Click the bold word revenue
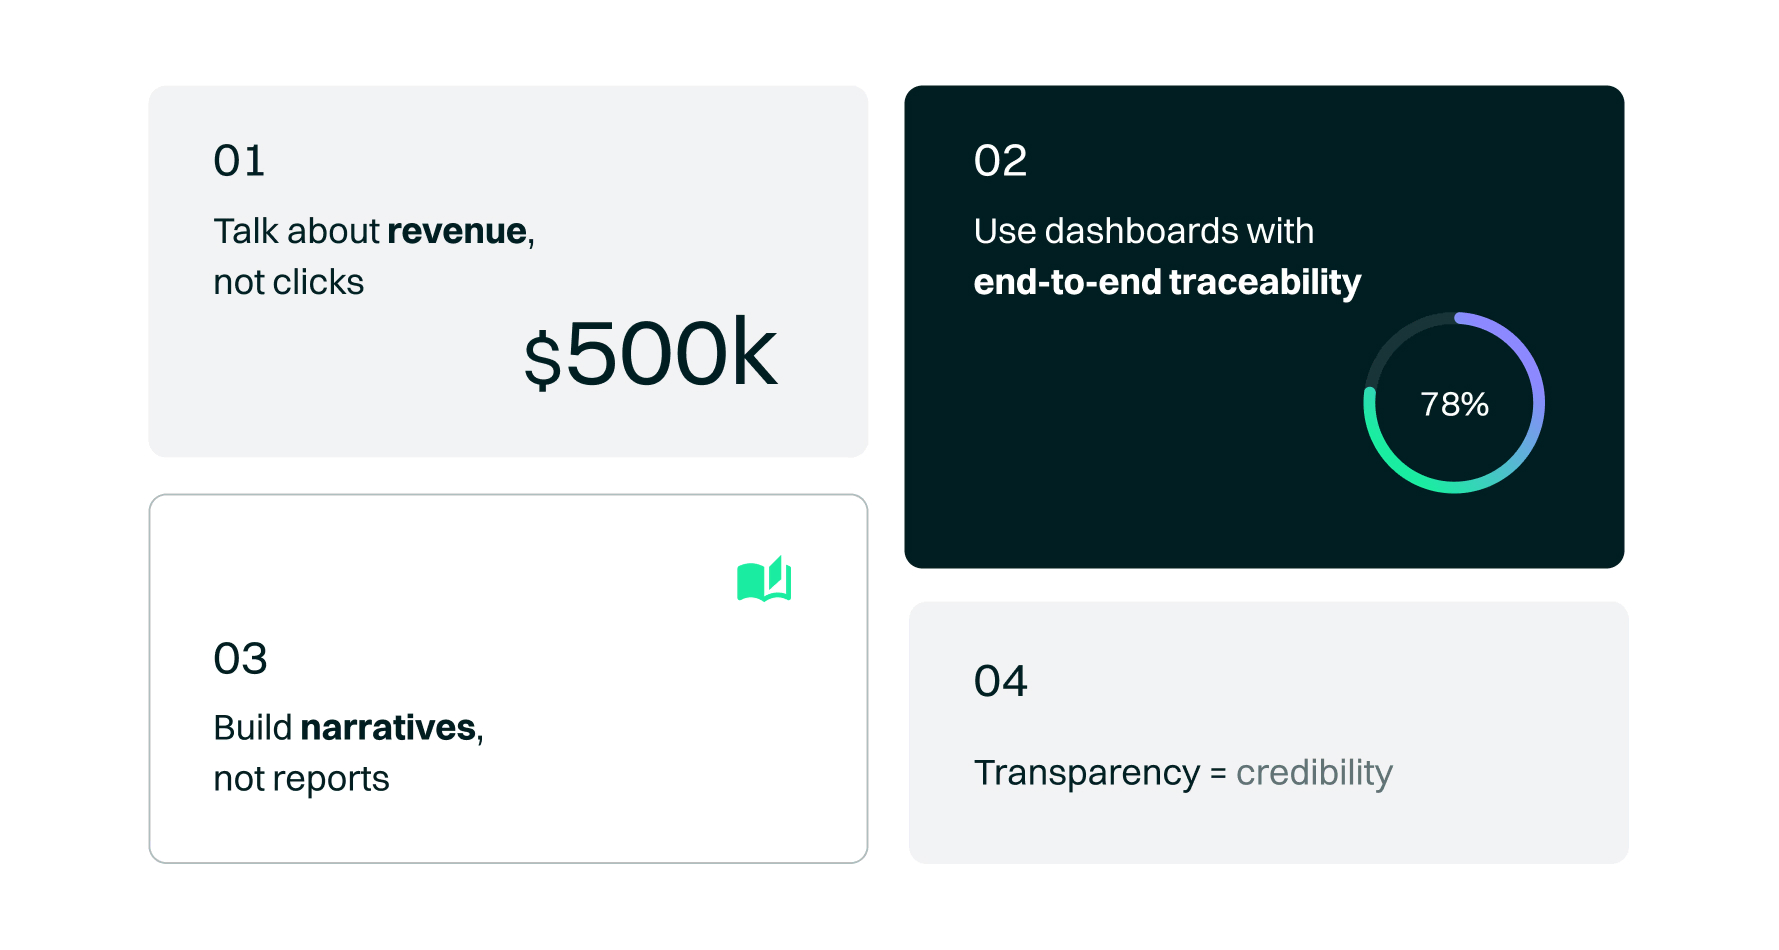 457,231
